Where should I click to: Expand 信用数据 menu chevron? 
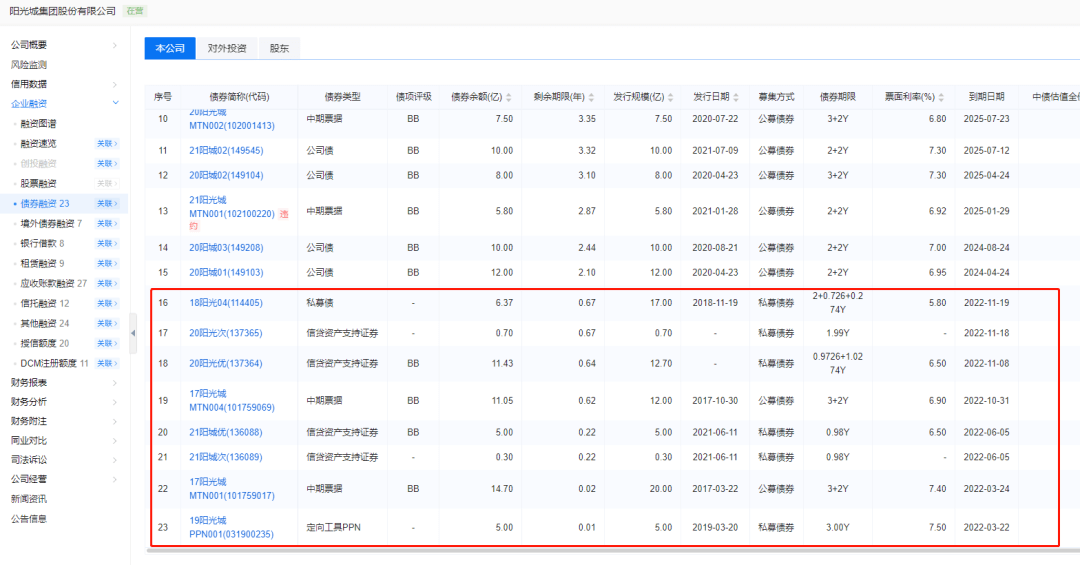[x=115, y=84]
